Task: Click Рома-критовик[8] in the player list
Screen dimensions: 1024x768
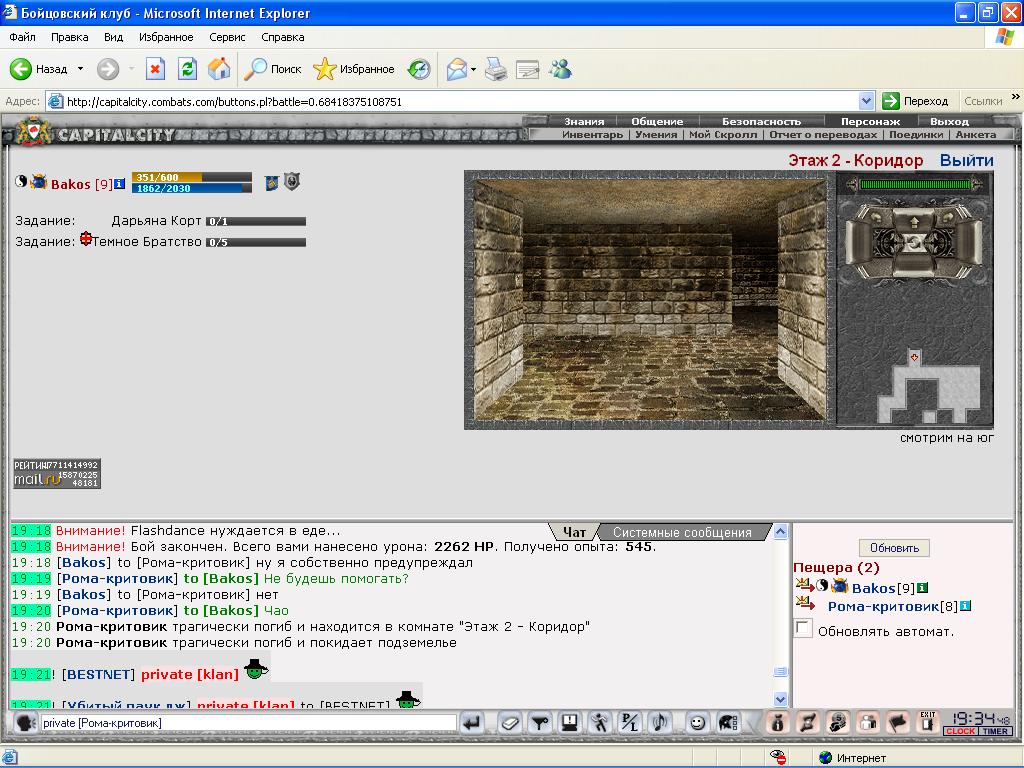Action: [893, 606]
